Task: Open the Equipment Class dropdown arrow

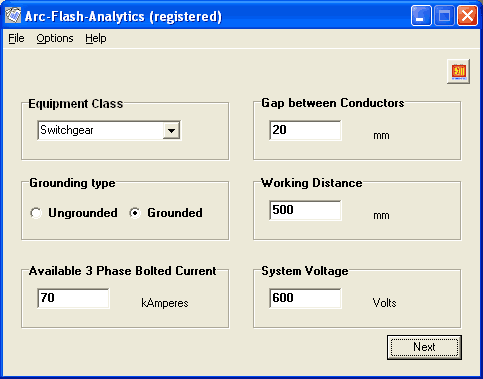Action: pos(171,130)
